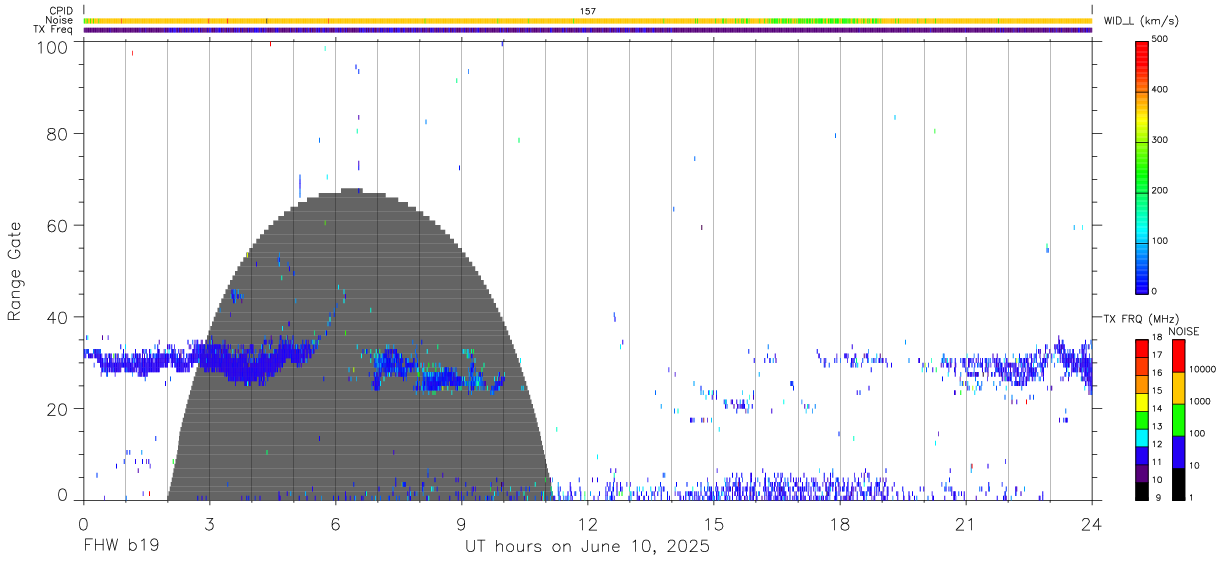Screen dimensions: 1228x567
Task: Click the 18 hour tick on UT axis
Action: [840, 524]
